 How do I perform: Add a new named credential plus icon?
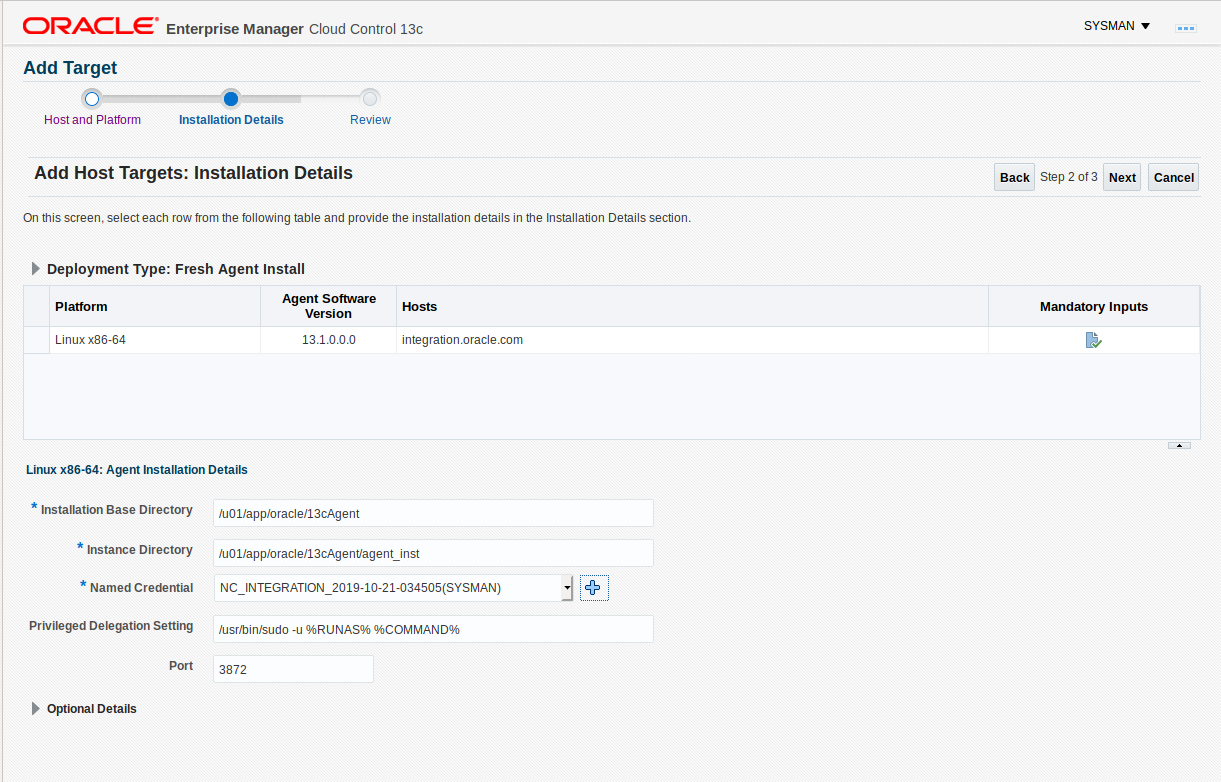[x=594, y=588]
